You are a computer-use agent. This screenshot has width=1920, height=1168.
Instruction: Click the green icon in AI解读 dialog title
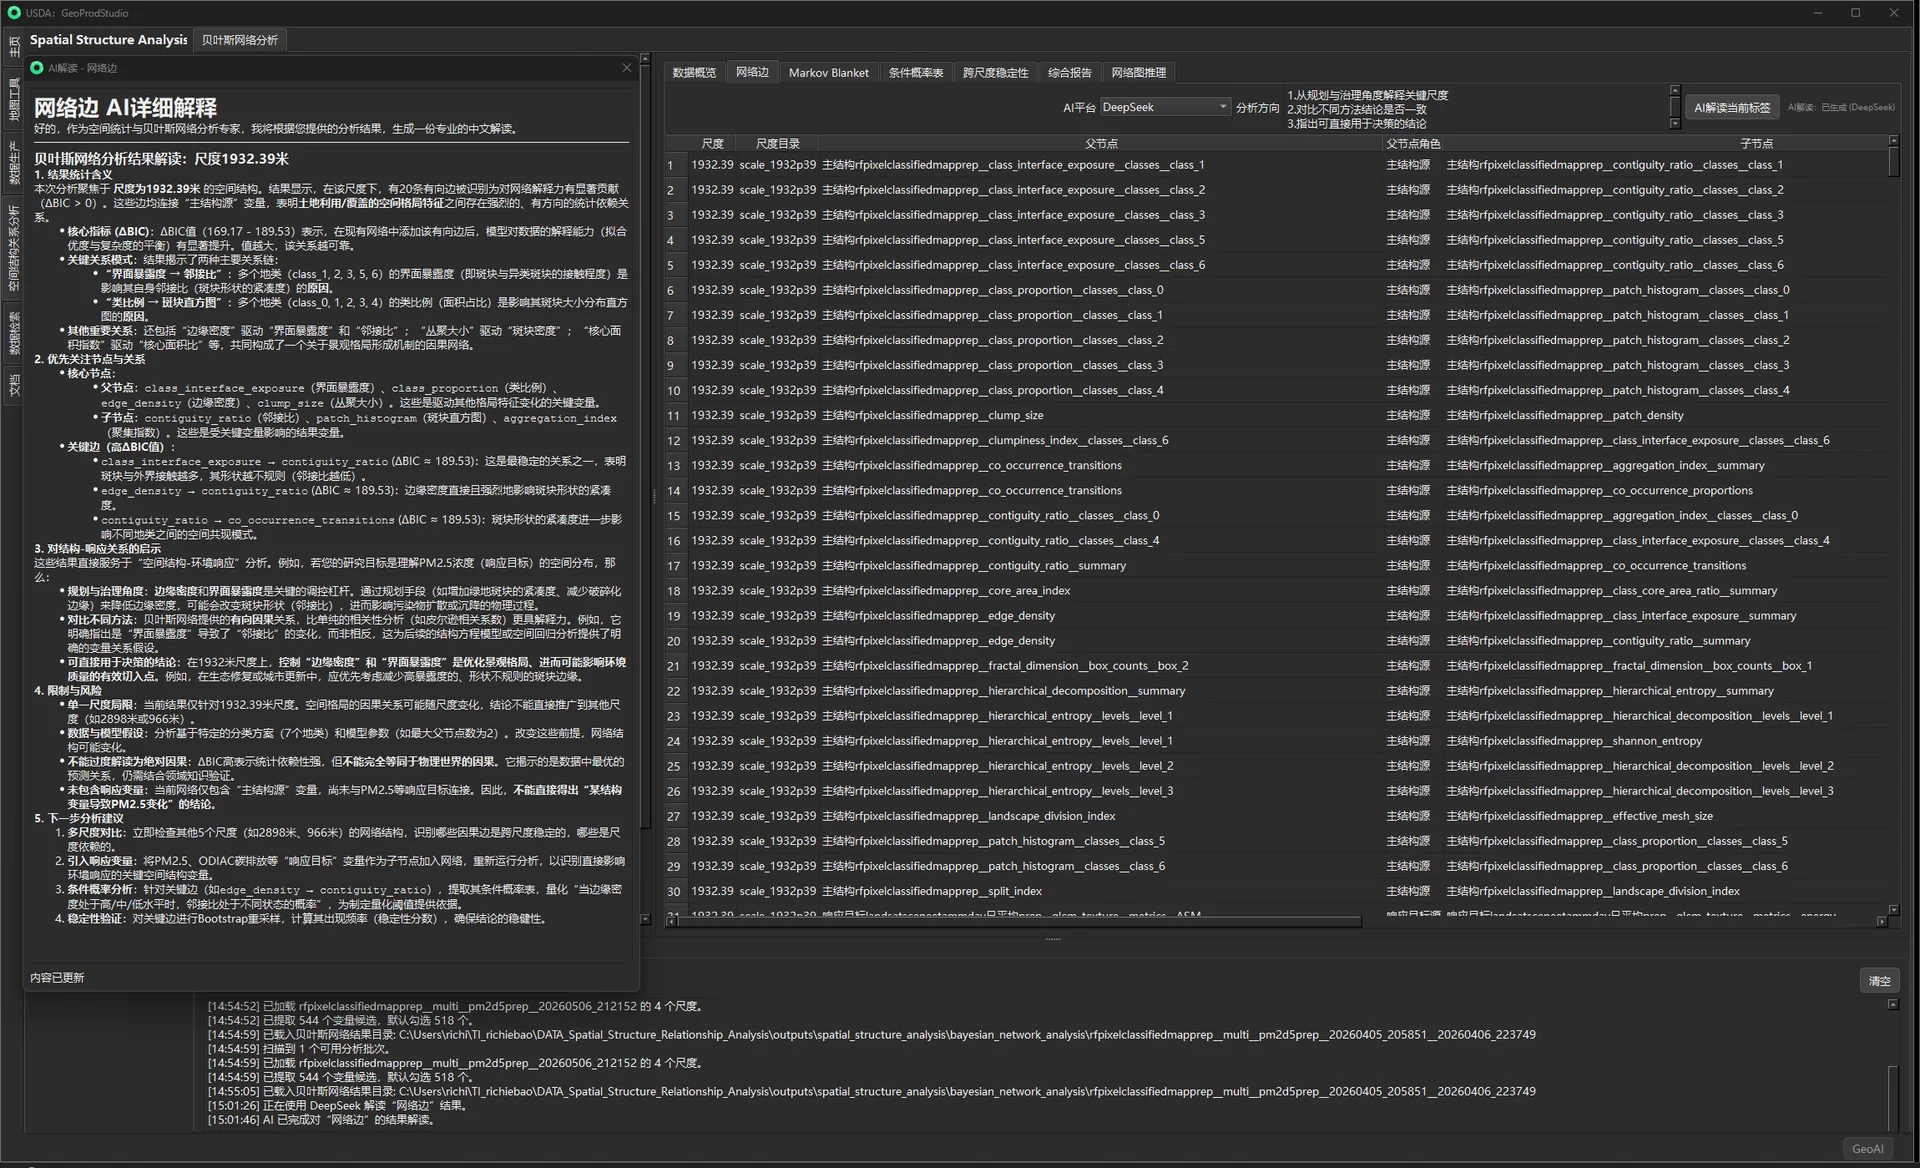[37, 68]
